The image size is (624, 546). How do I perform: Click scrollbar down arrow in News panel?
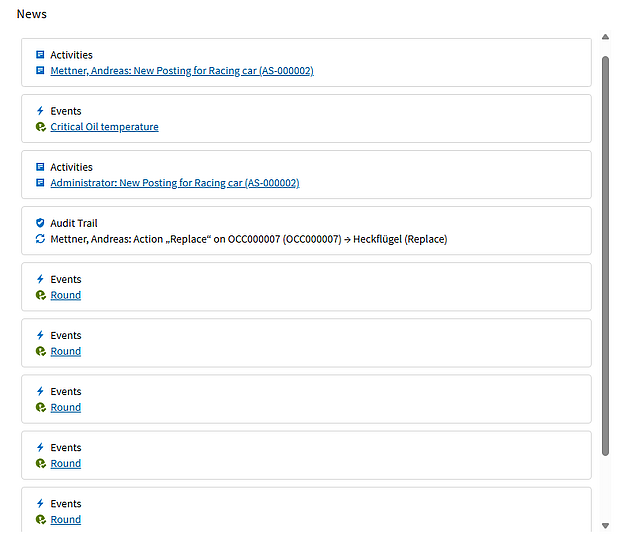[x=605, y=526]
